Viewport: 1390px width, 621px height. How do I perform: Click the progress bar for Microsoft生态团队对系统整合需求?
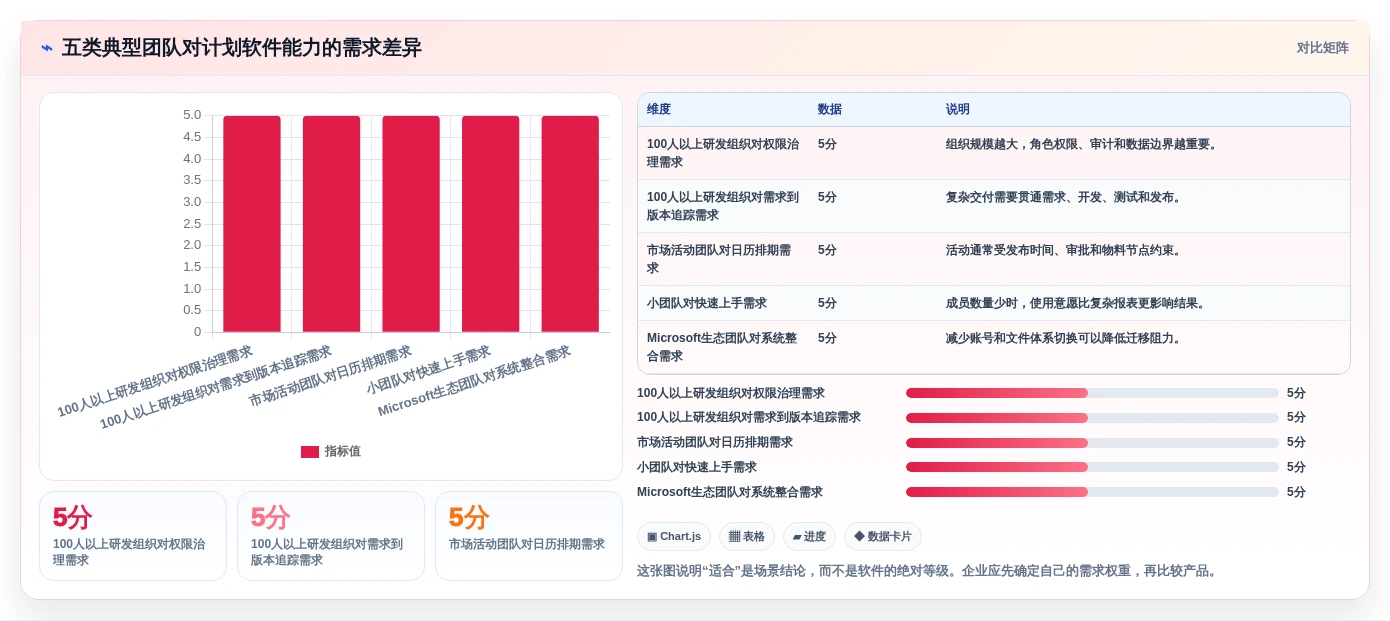[1092, 492]
